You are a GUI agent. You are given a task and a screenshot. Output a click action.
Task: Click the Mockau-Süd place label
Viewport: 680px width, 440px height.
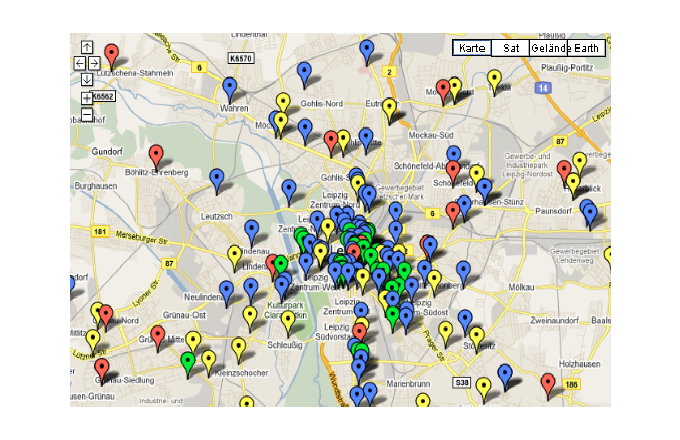[431, 135]
